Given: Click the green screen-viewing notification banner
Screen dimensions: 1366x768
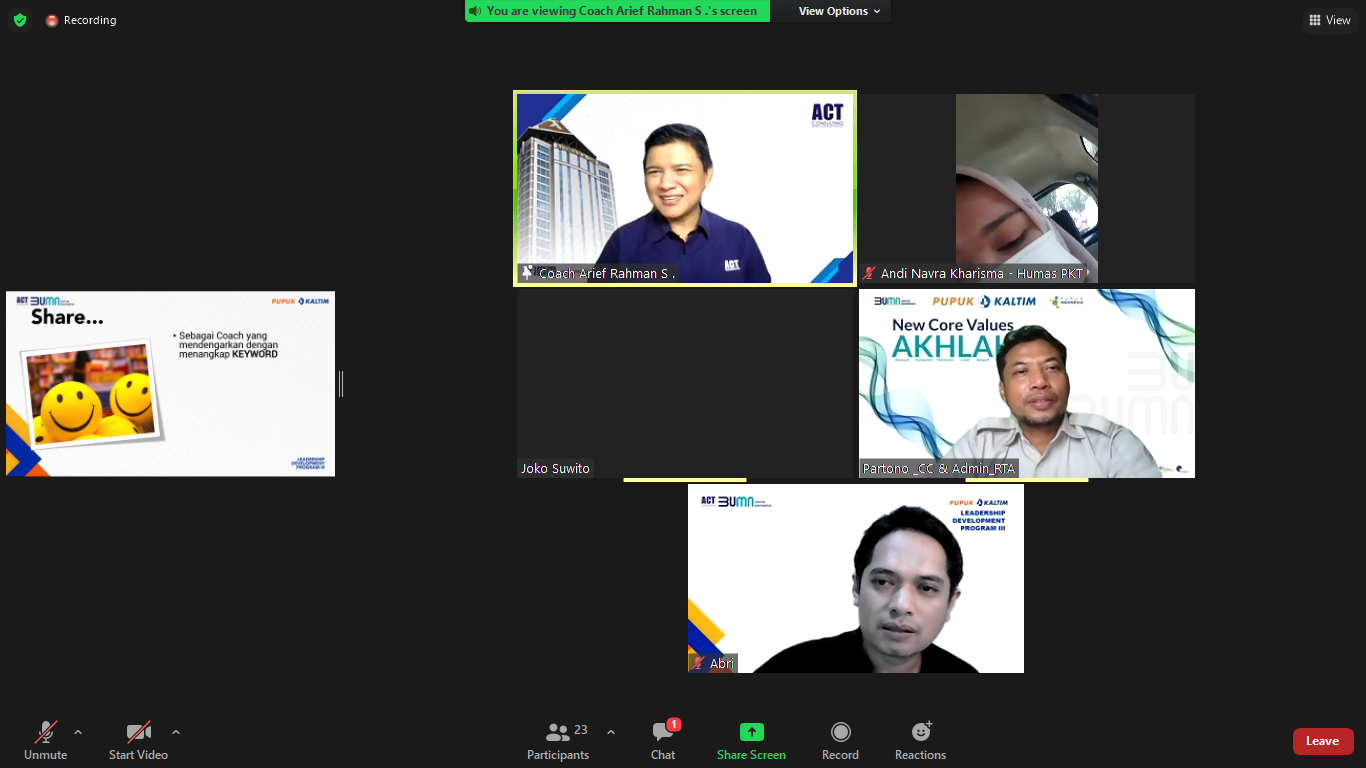Looking at the screenshot, I should pos(617,11).
